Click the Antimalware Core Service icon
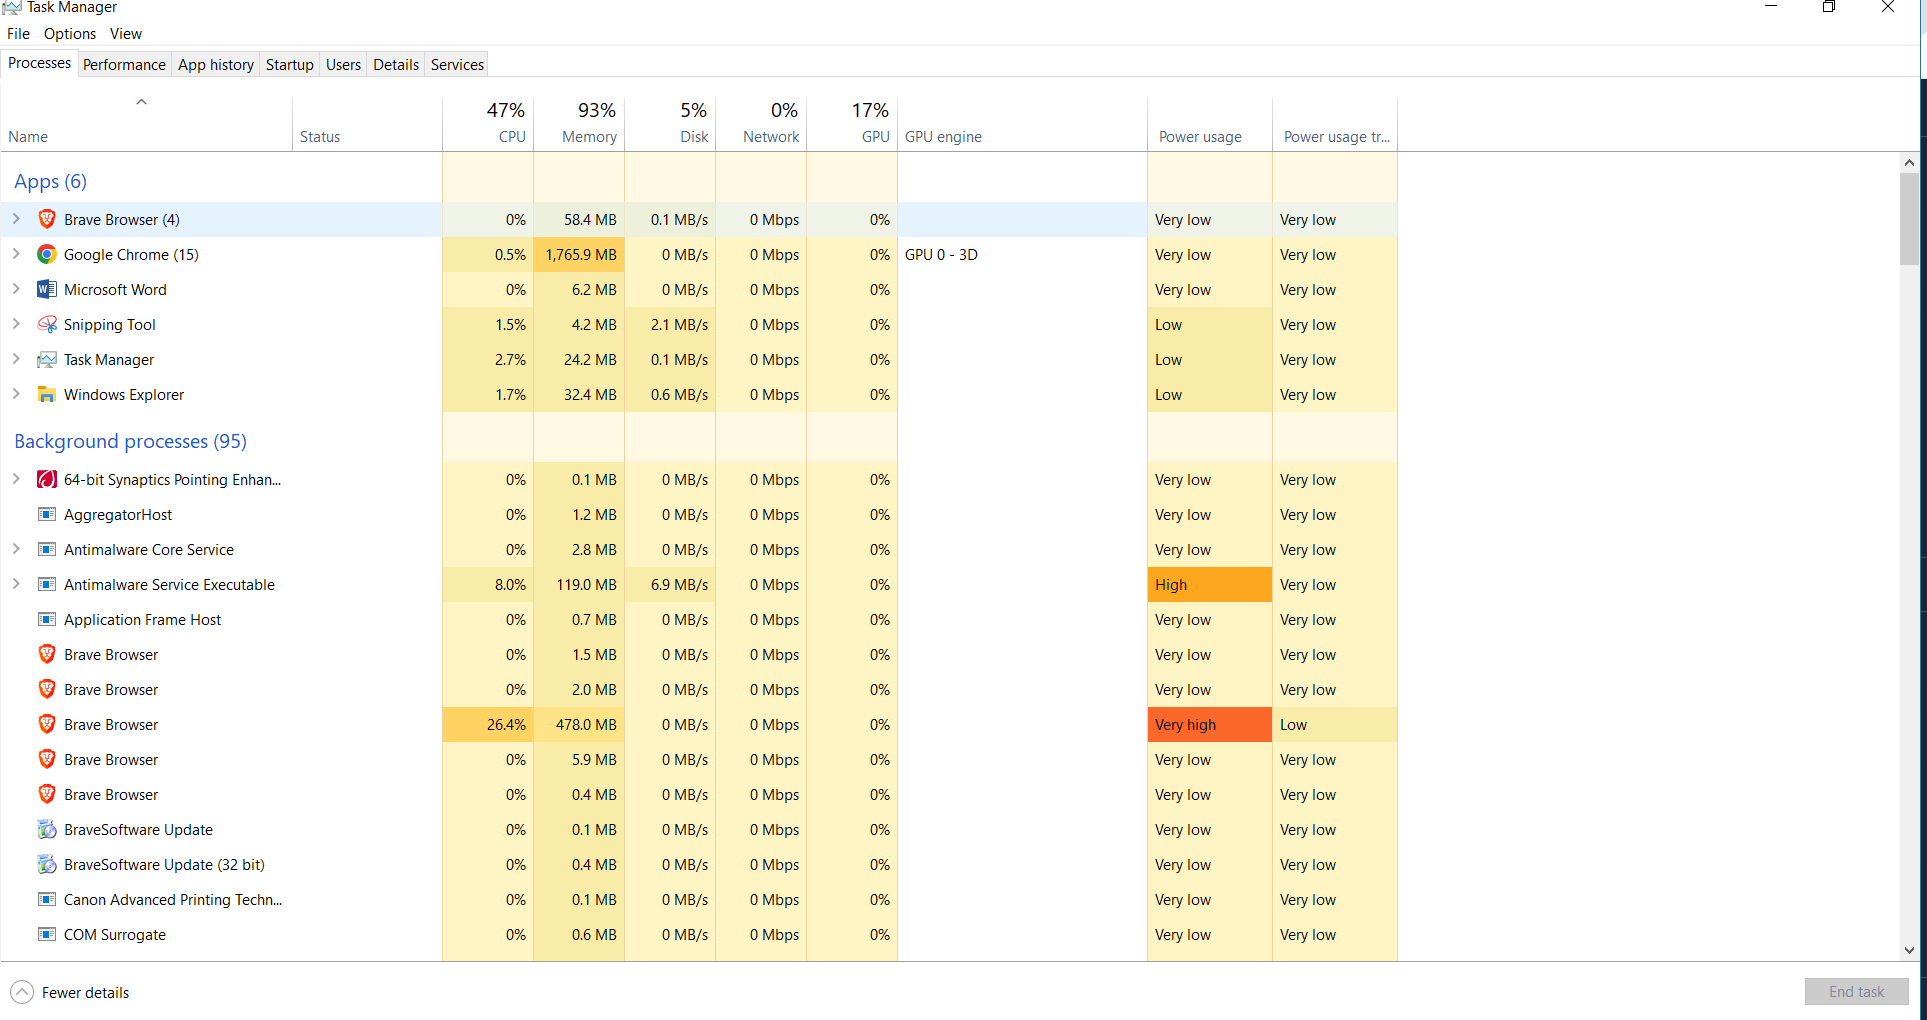Viewport: 1927px width, 1020px height. (47, 549)
